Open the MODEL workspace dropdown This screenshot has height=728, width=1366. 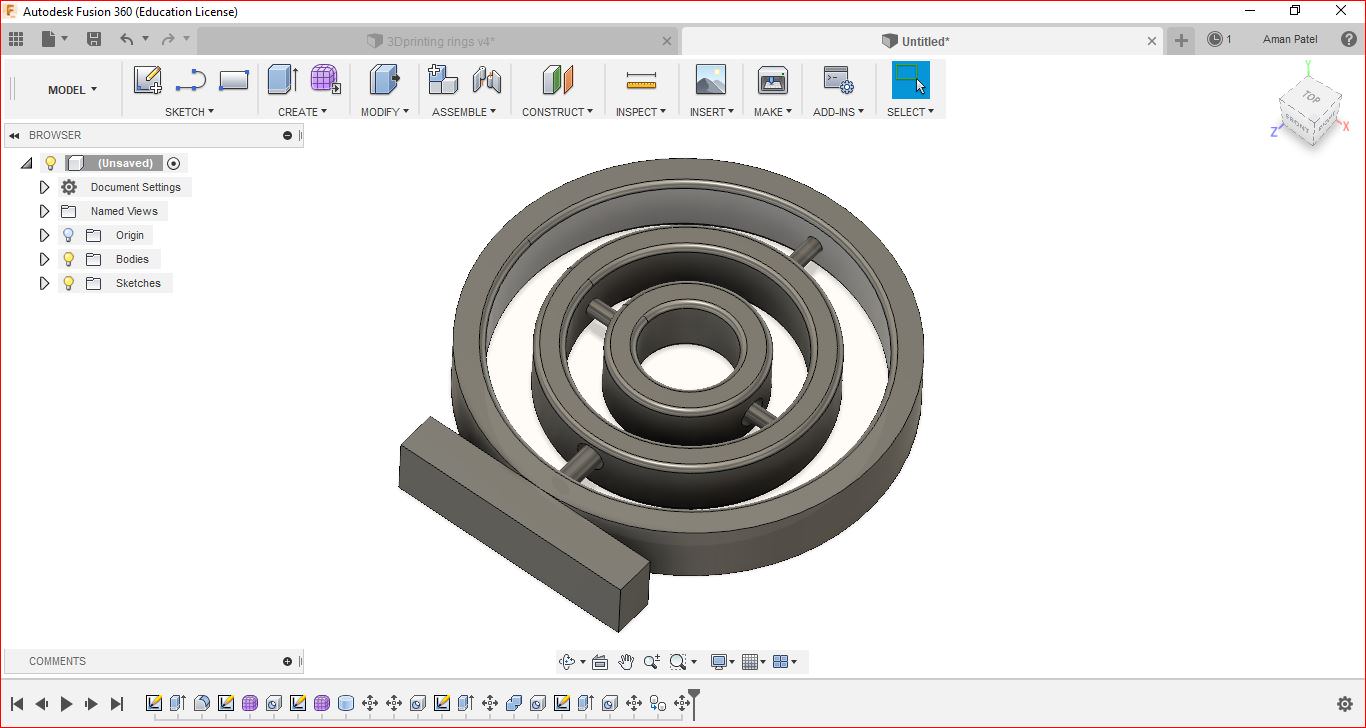click(72, 90)
